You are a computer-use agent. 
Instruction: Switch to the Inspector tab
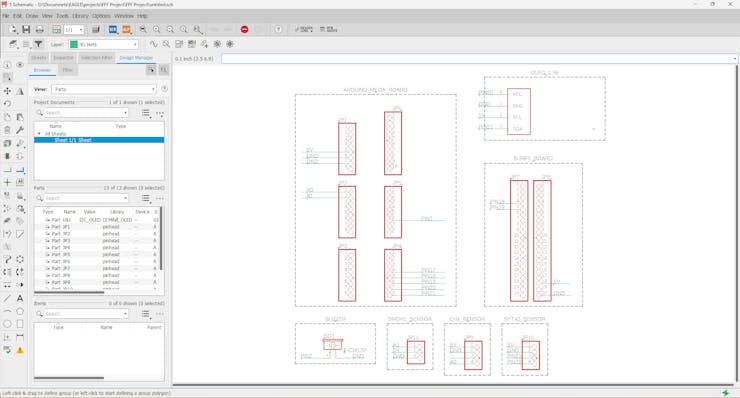[x=63, y=58]
